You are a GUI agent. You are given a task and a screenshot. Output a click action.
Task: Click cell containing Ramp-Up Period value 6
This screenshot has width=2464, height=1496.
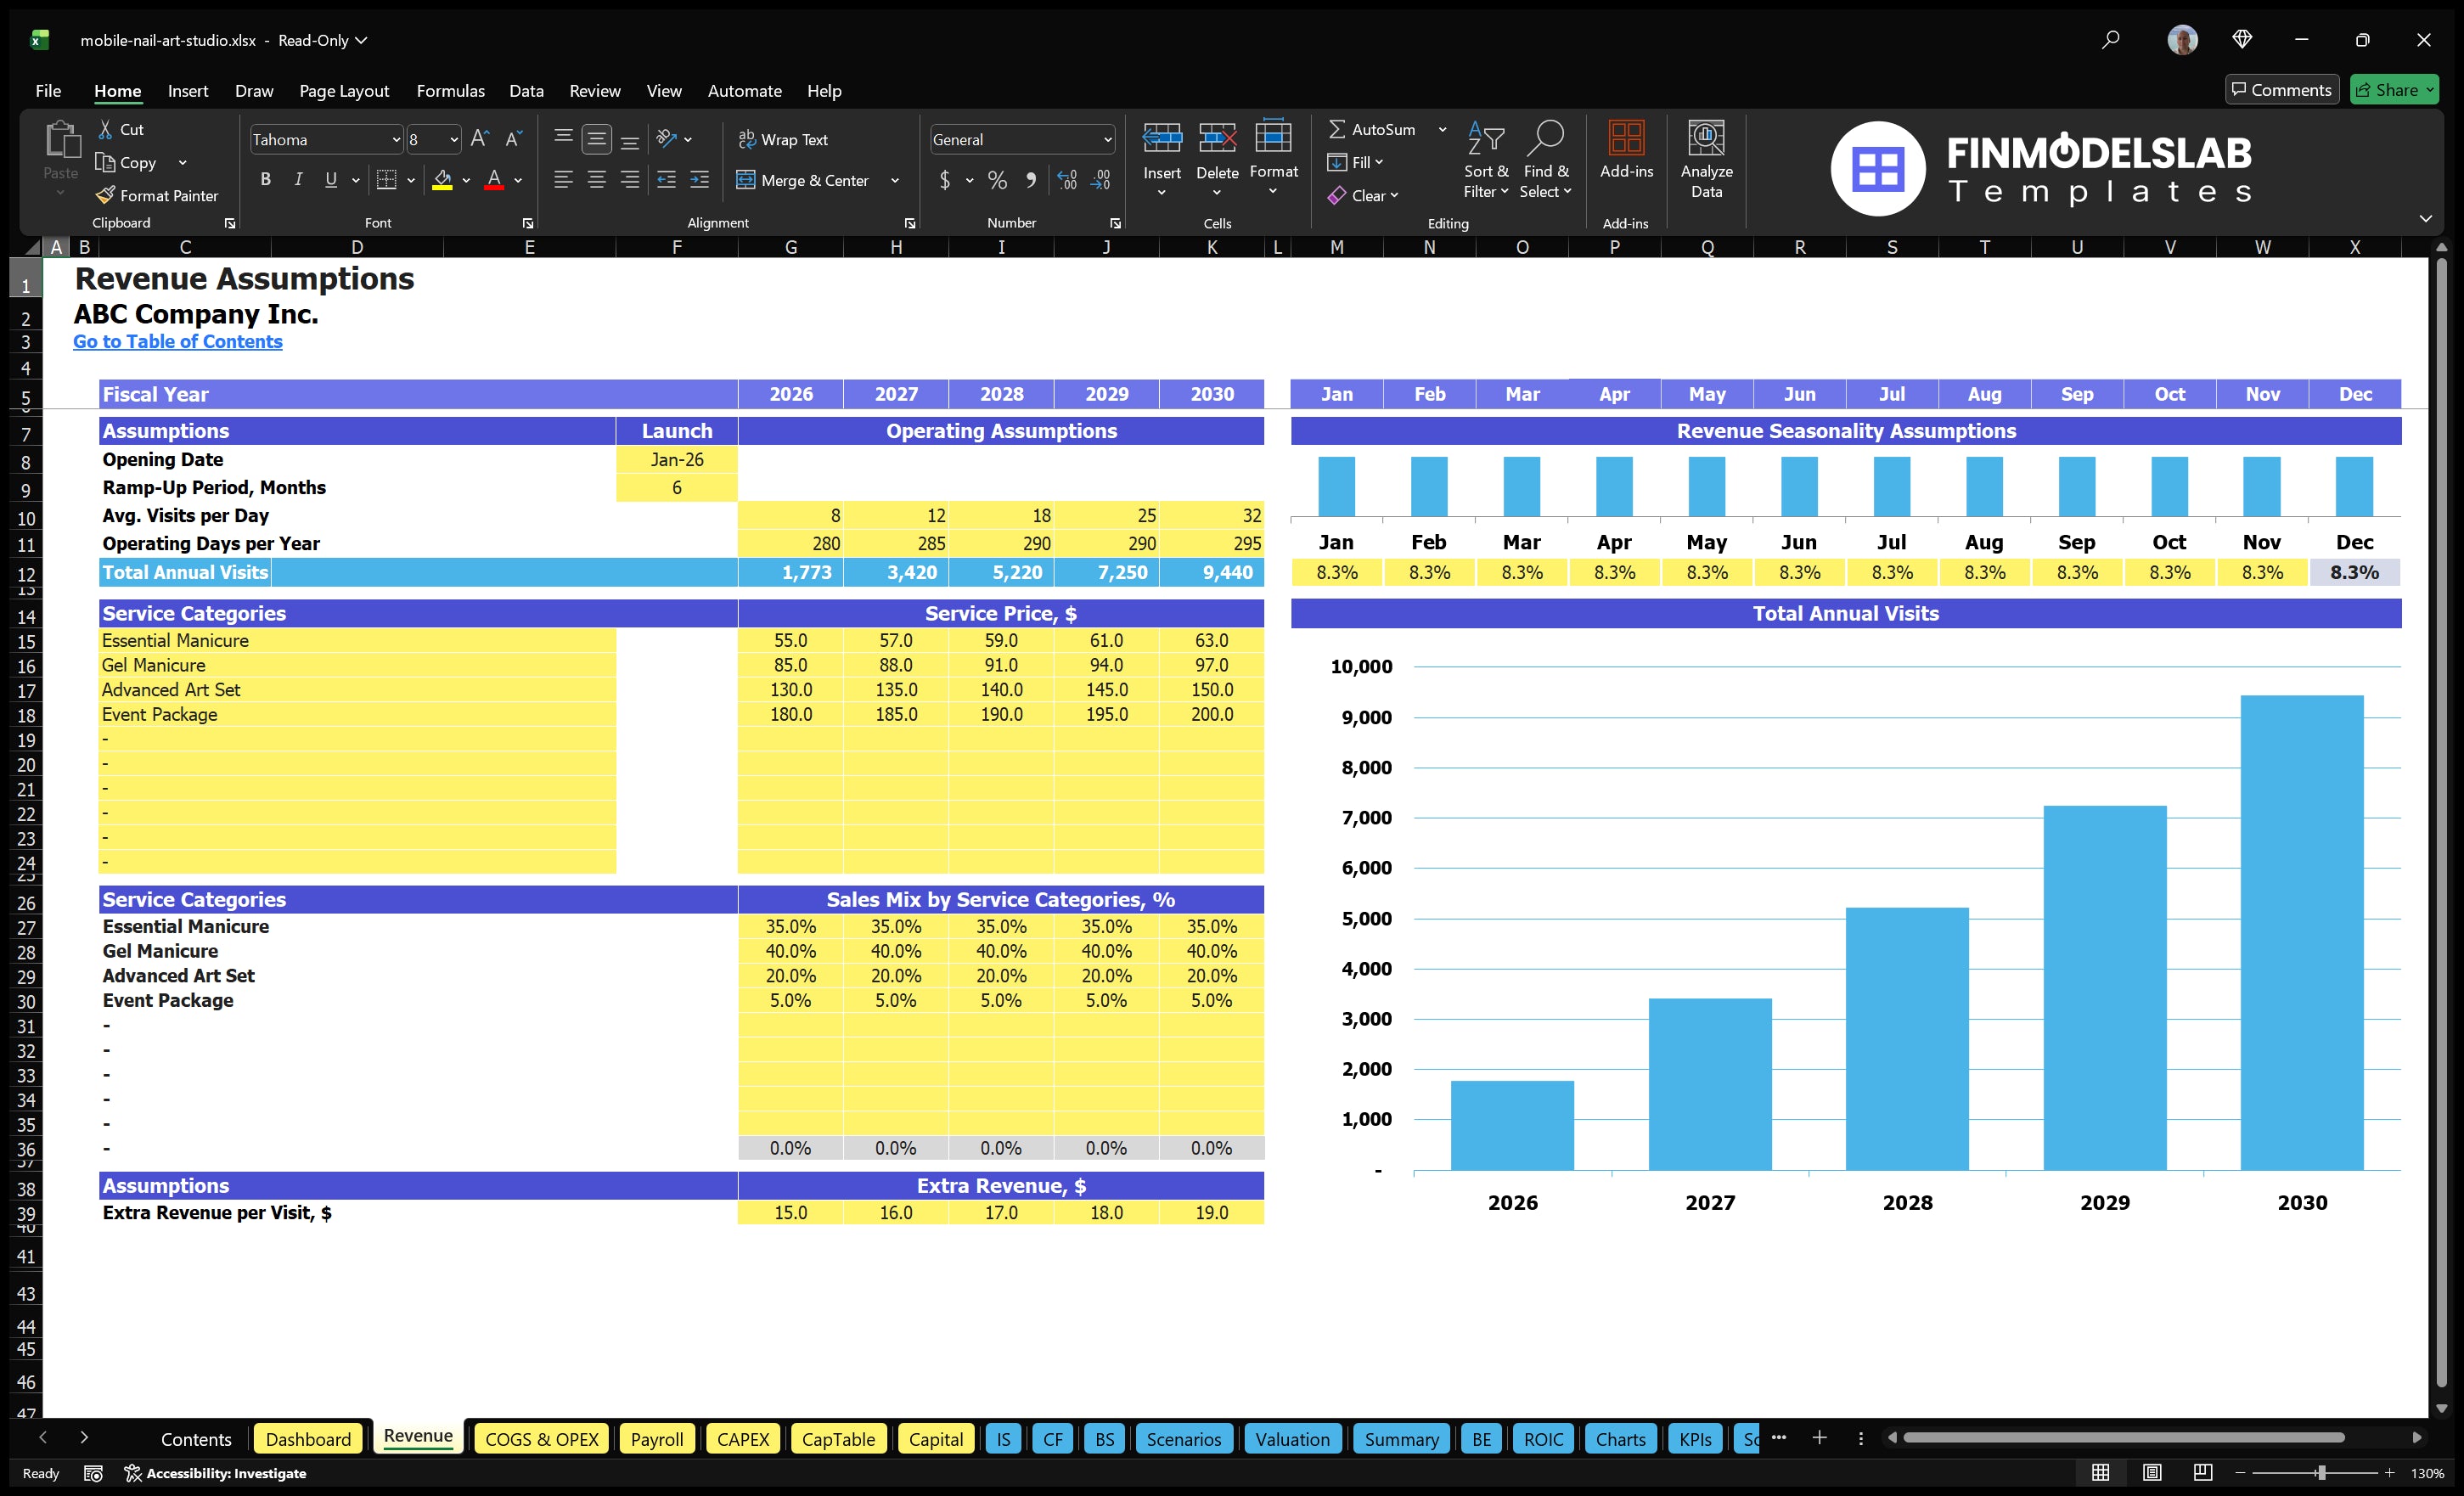676,487
